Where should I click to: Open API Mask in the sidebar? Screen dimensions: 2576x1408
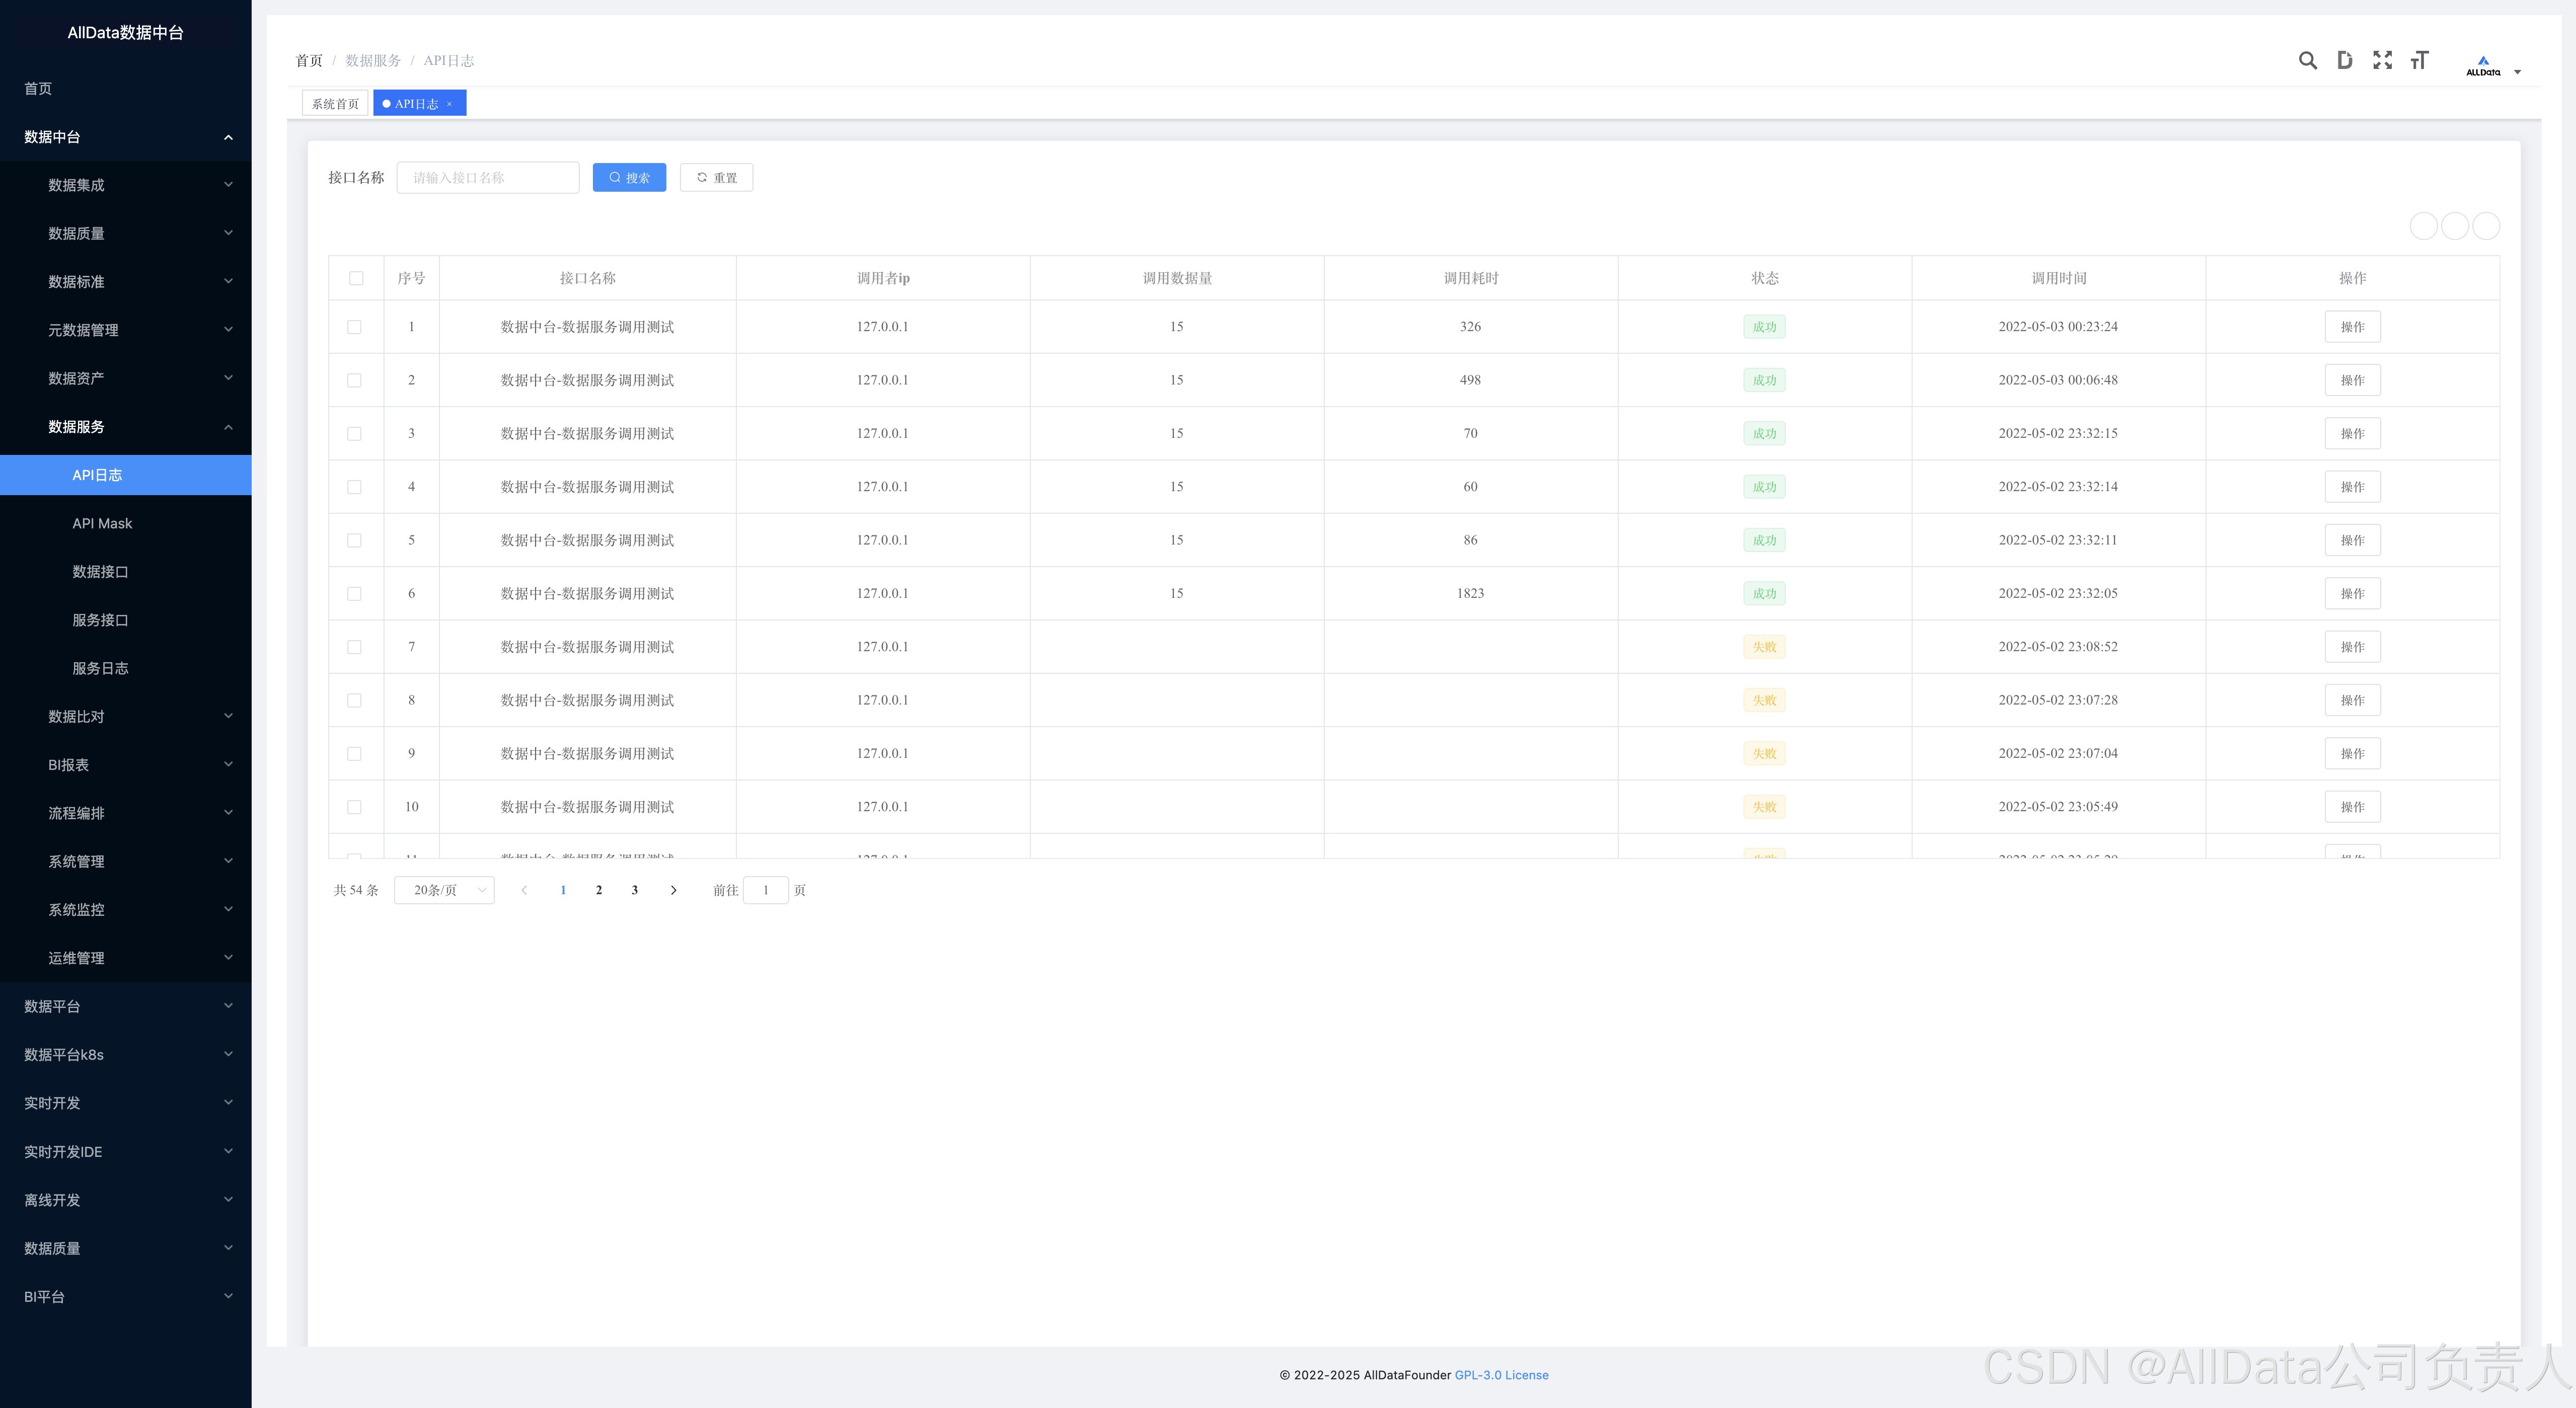pos(102,523)
